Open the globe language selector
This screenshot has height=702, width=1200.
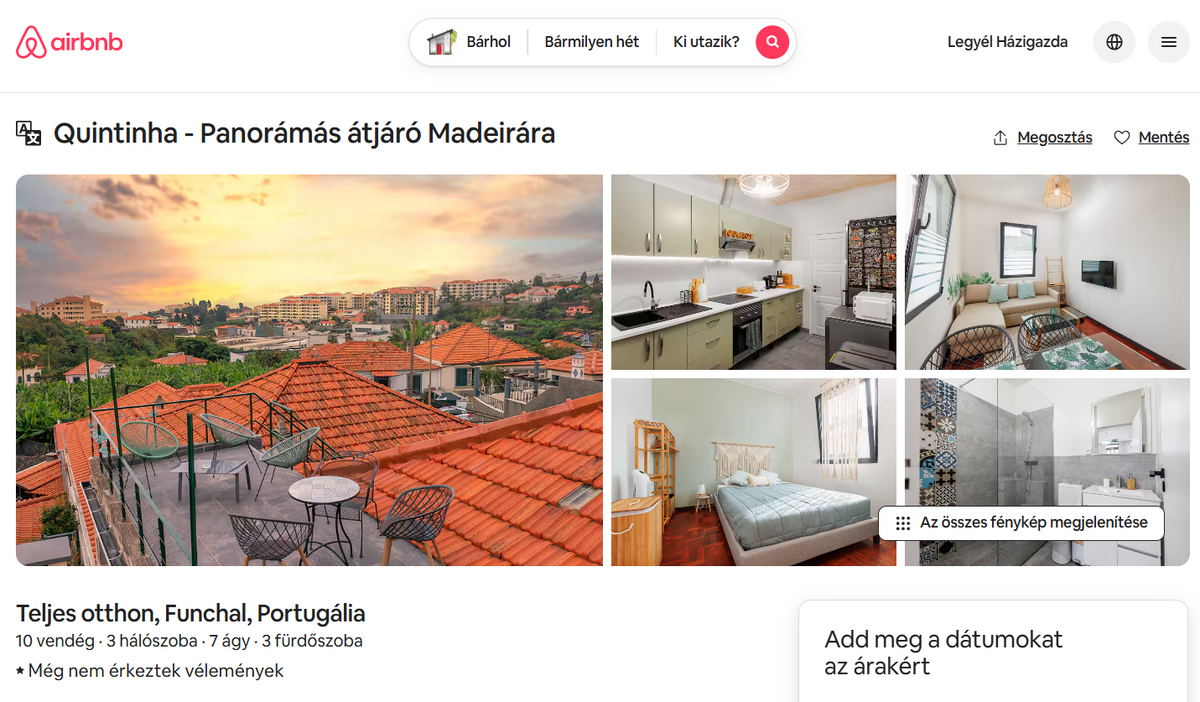(1114, 42)
